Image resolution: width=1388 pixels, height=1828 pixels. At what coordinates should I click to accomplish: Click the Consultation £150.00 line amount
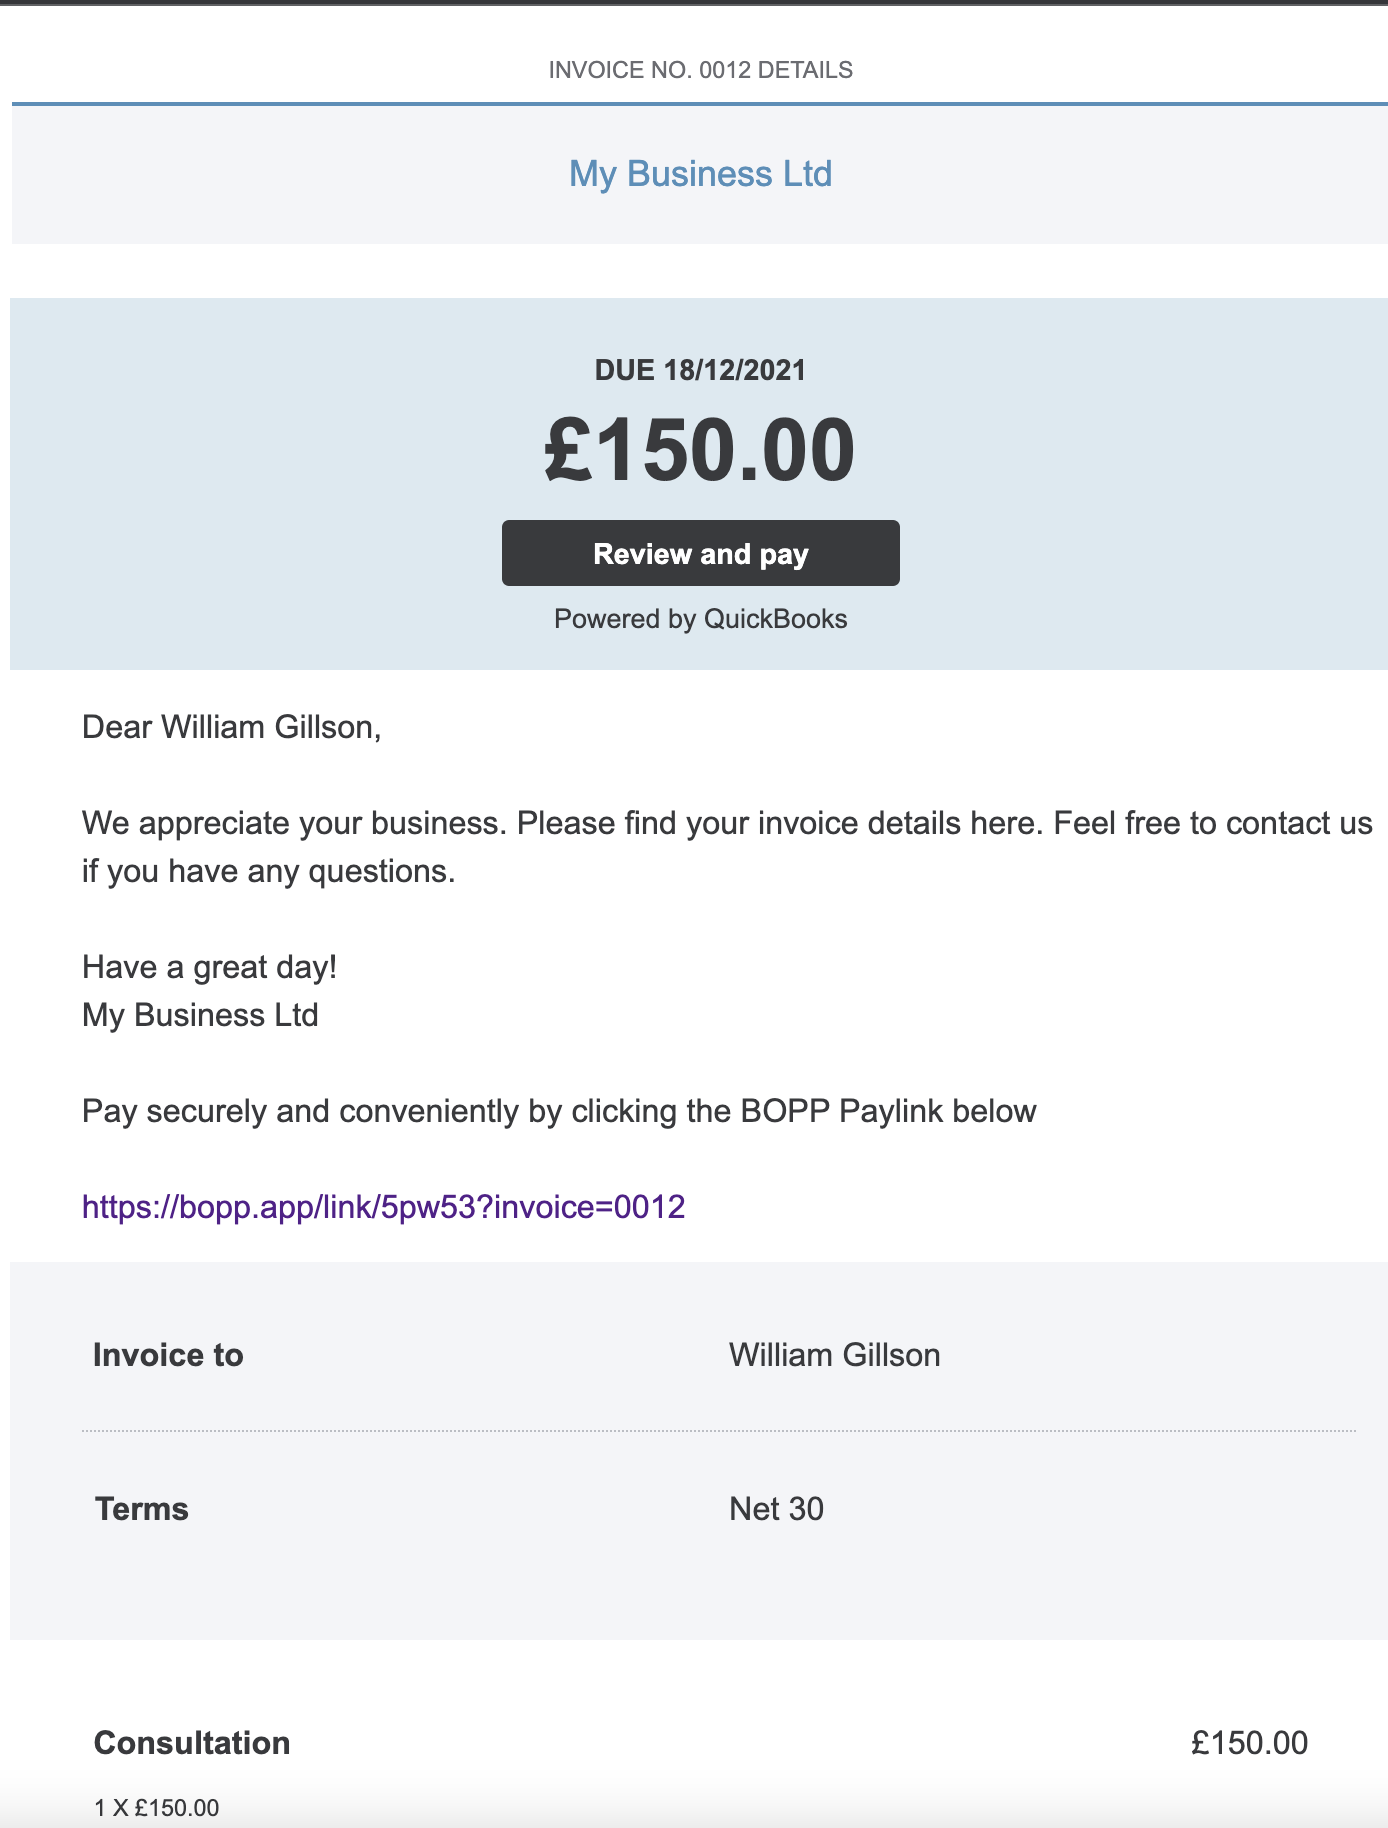(1249, 1743)
